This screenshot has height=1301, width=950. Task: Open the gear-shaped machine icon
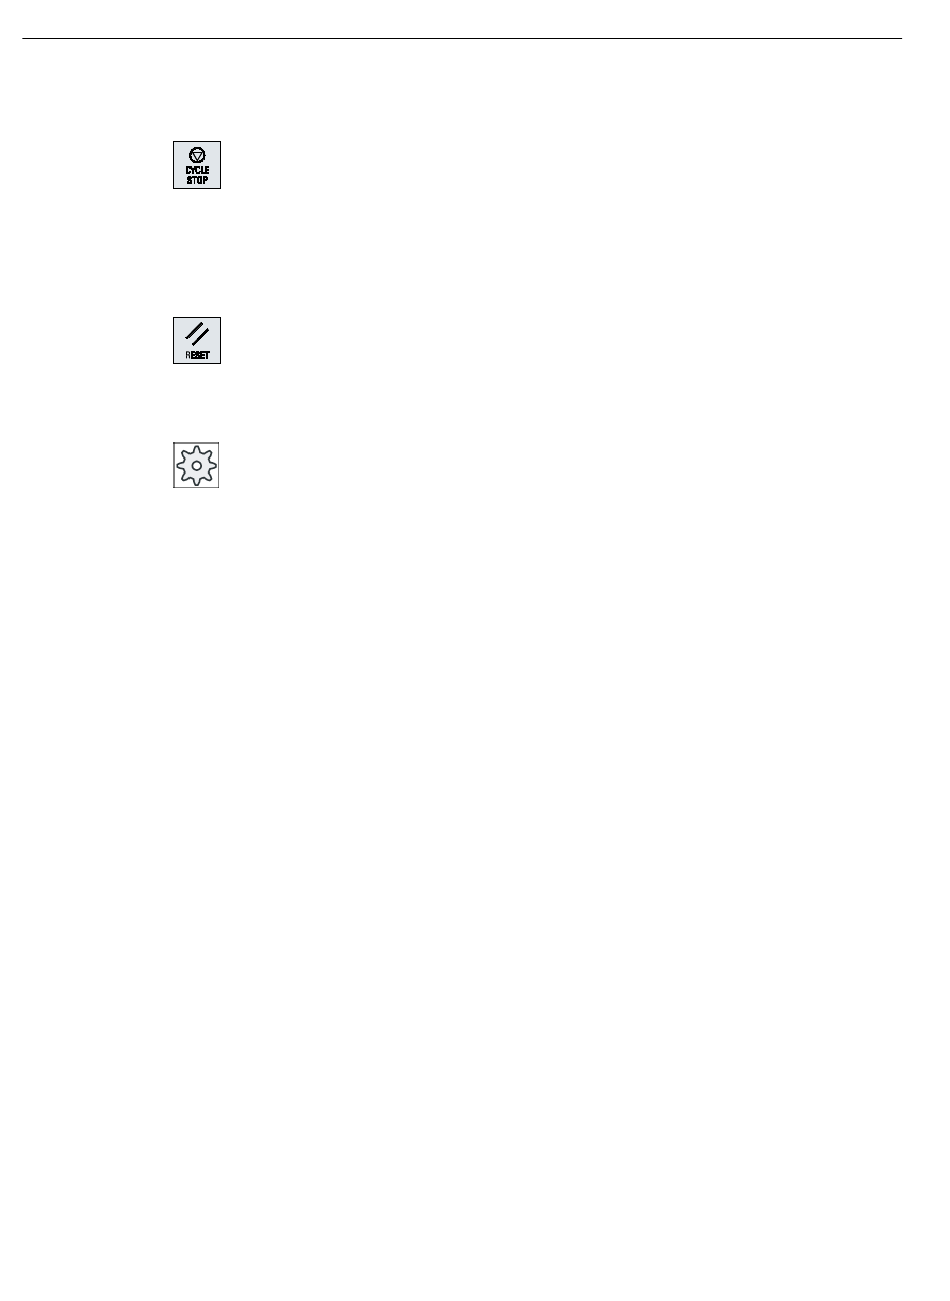pyautogui.click(x=196, y=465)
